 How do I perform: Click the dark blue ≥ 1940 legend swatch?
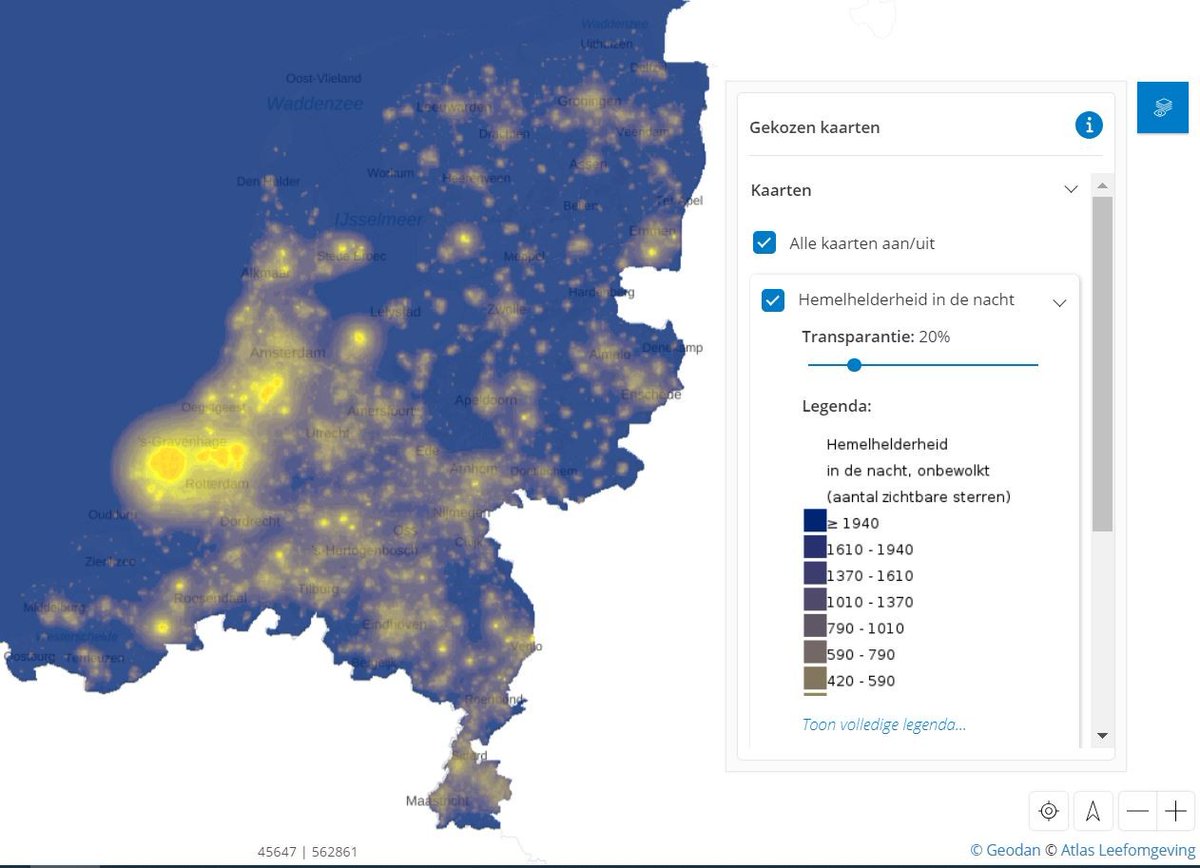[813, 521]
